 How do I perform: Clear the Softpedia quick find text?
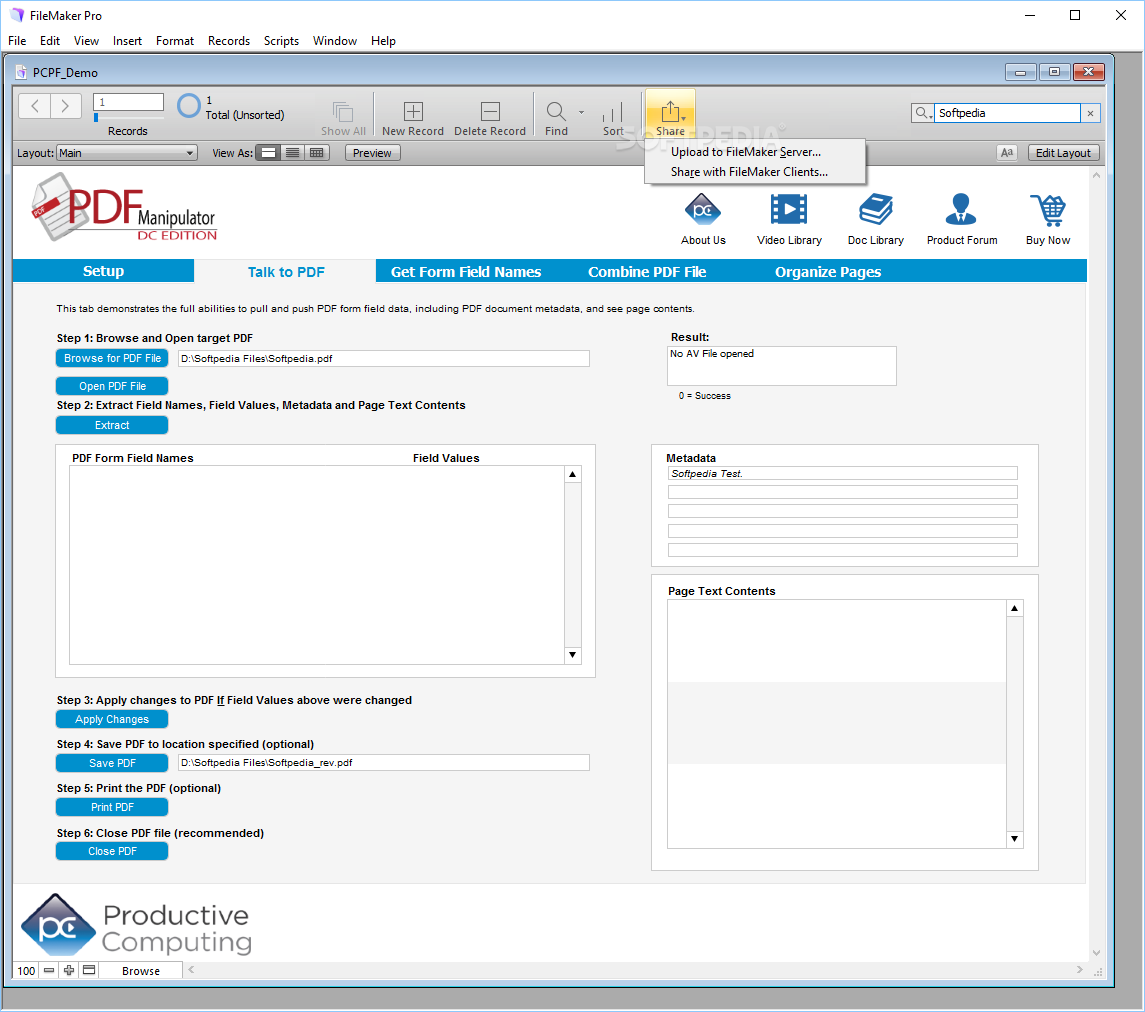(x=1090, y=113)
